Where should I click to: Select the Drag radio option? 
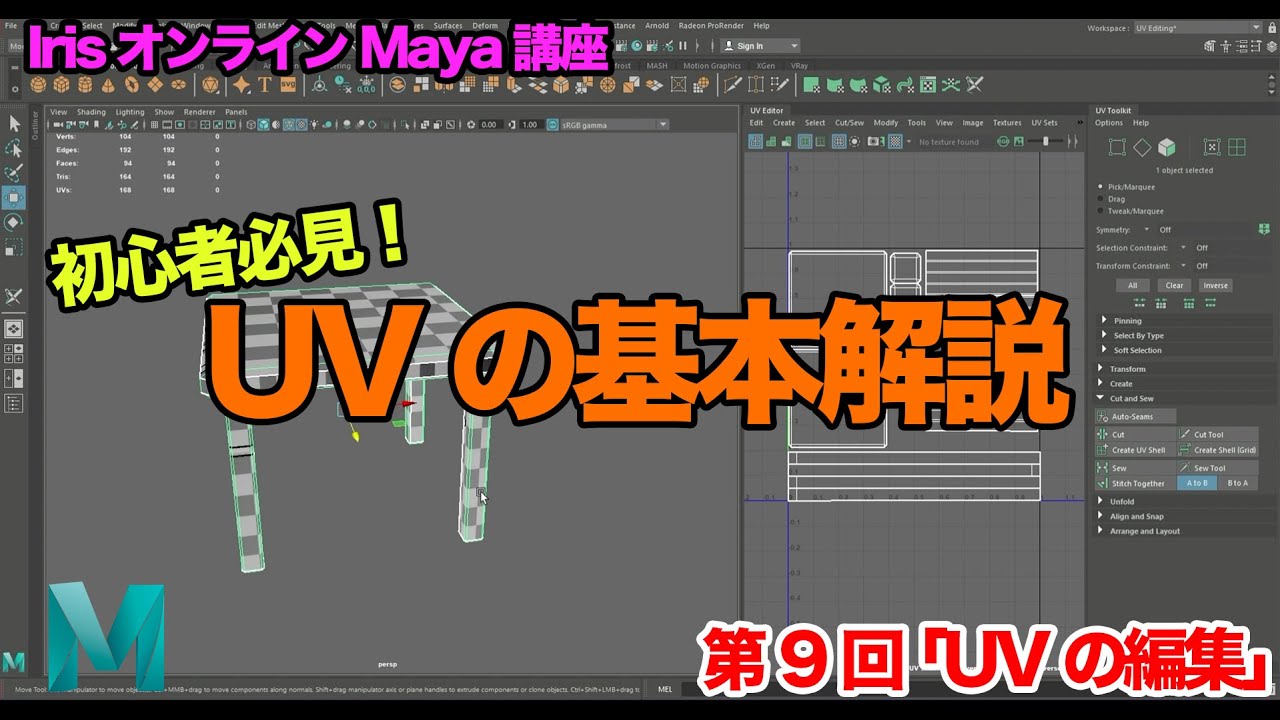point(1102,199)
